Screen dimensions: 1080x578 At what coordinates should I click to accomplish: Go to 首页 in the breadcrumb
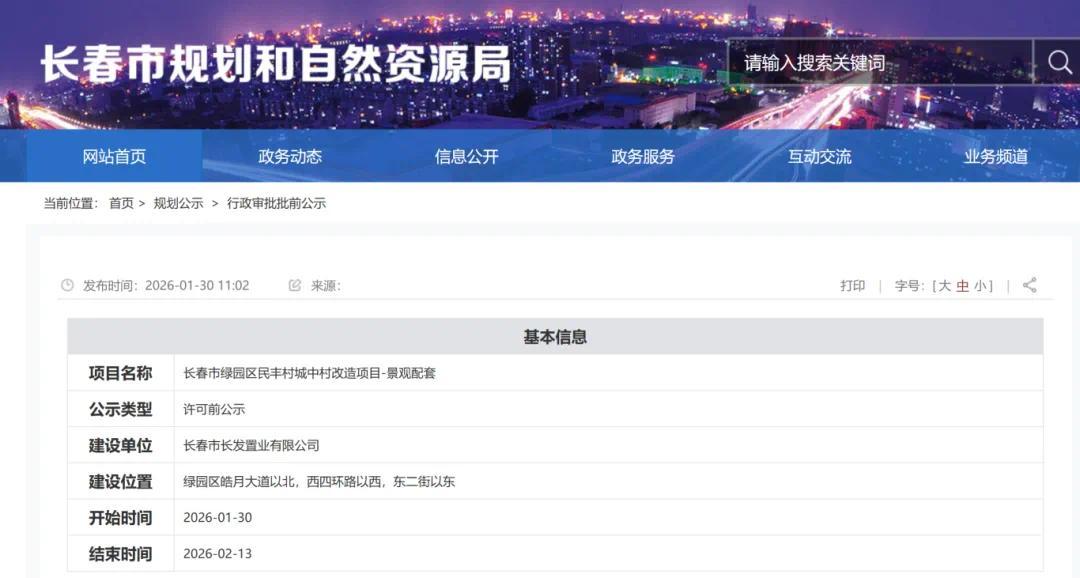point(121,203)
